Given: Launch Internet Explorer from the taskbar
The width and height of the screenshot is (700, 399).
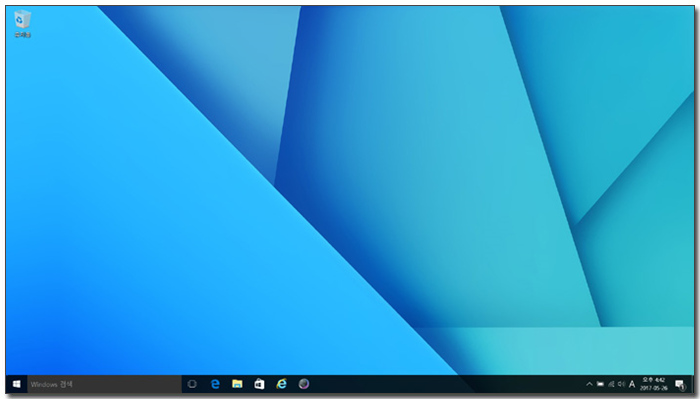Looking at the screenshot, I should [281, 384].
